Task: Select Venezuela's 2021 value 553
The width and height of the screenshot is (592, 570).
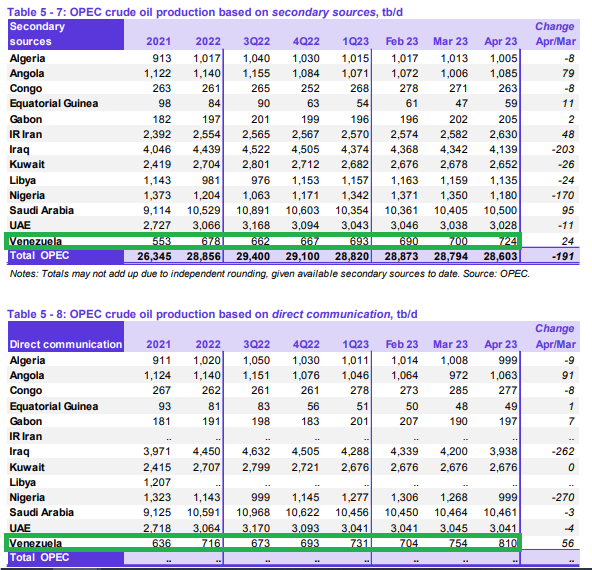Action: [x=162, y=241]
